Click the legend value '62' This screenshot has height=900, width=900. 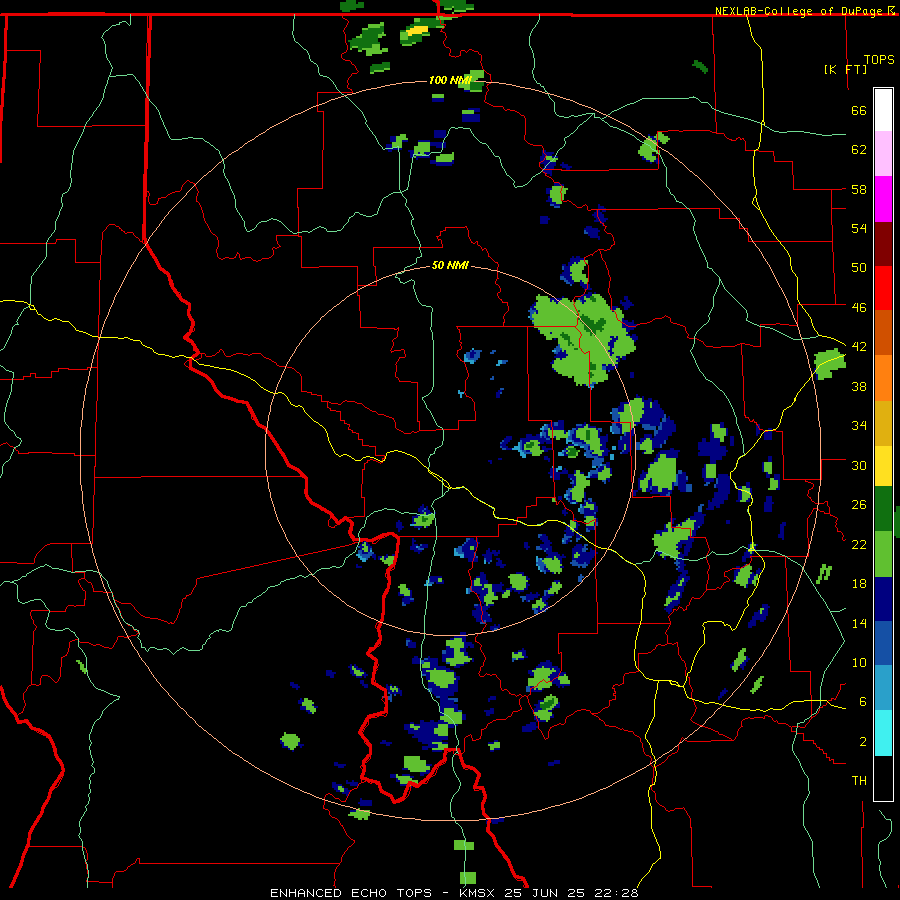click(x=859, y=149)
